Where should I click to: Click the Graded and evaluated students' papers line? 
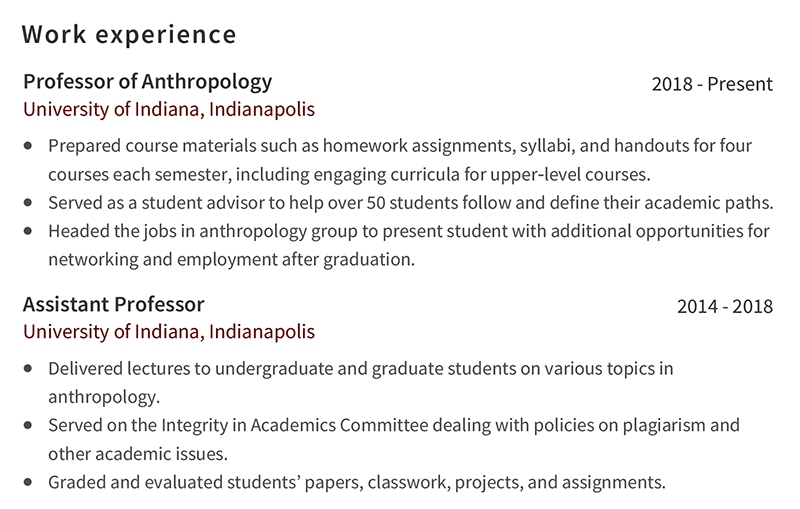357,482
